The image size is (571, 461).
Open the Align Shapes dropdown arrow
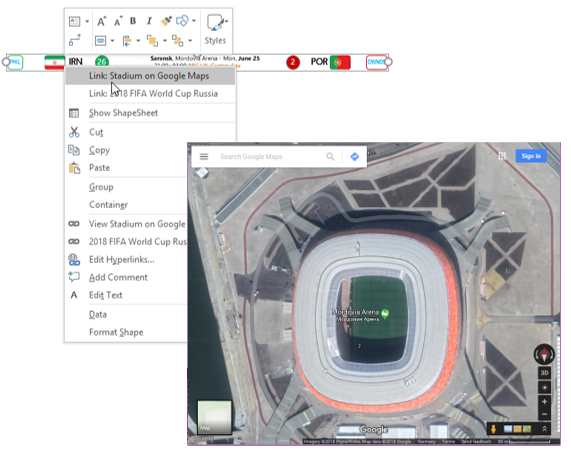[x=138, y=40]
